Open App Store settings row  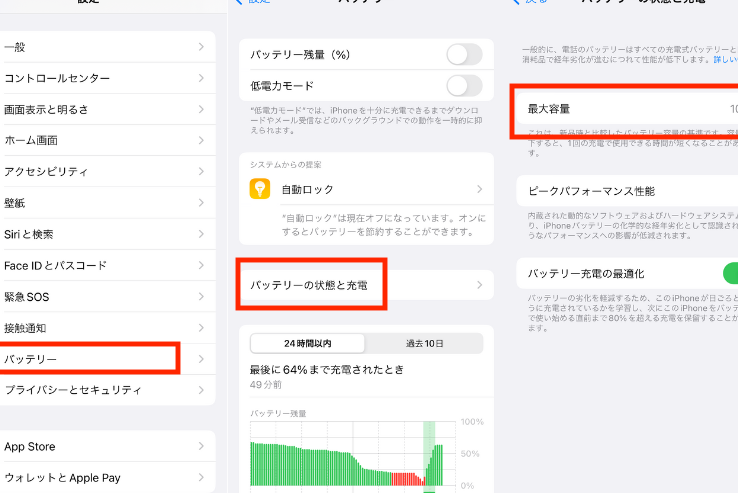100,447
